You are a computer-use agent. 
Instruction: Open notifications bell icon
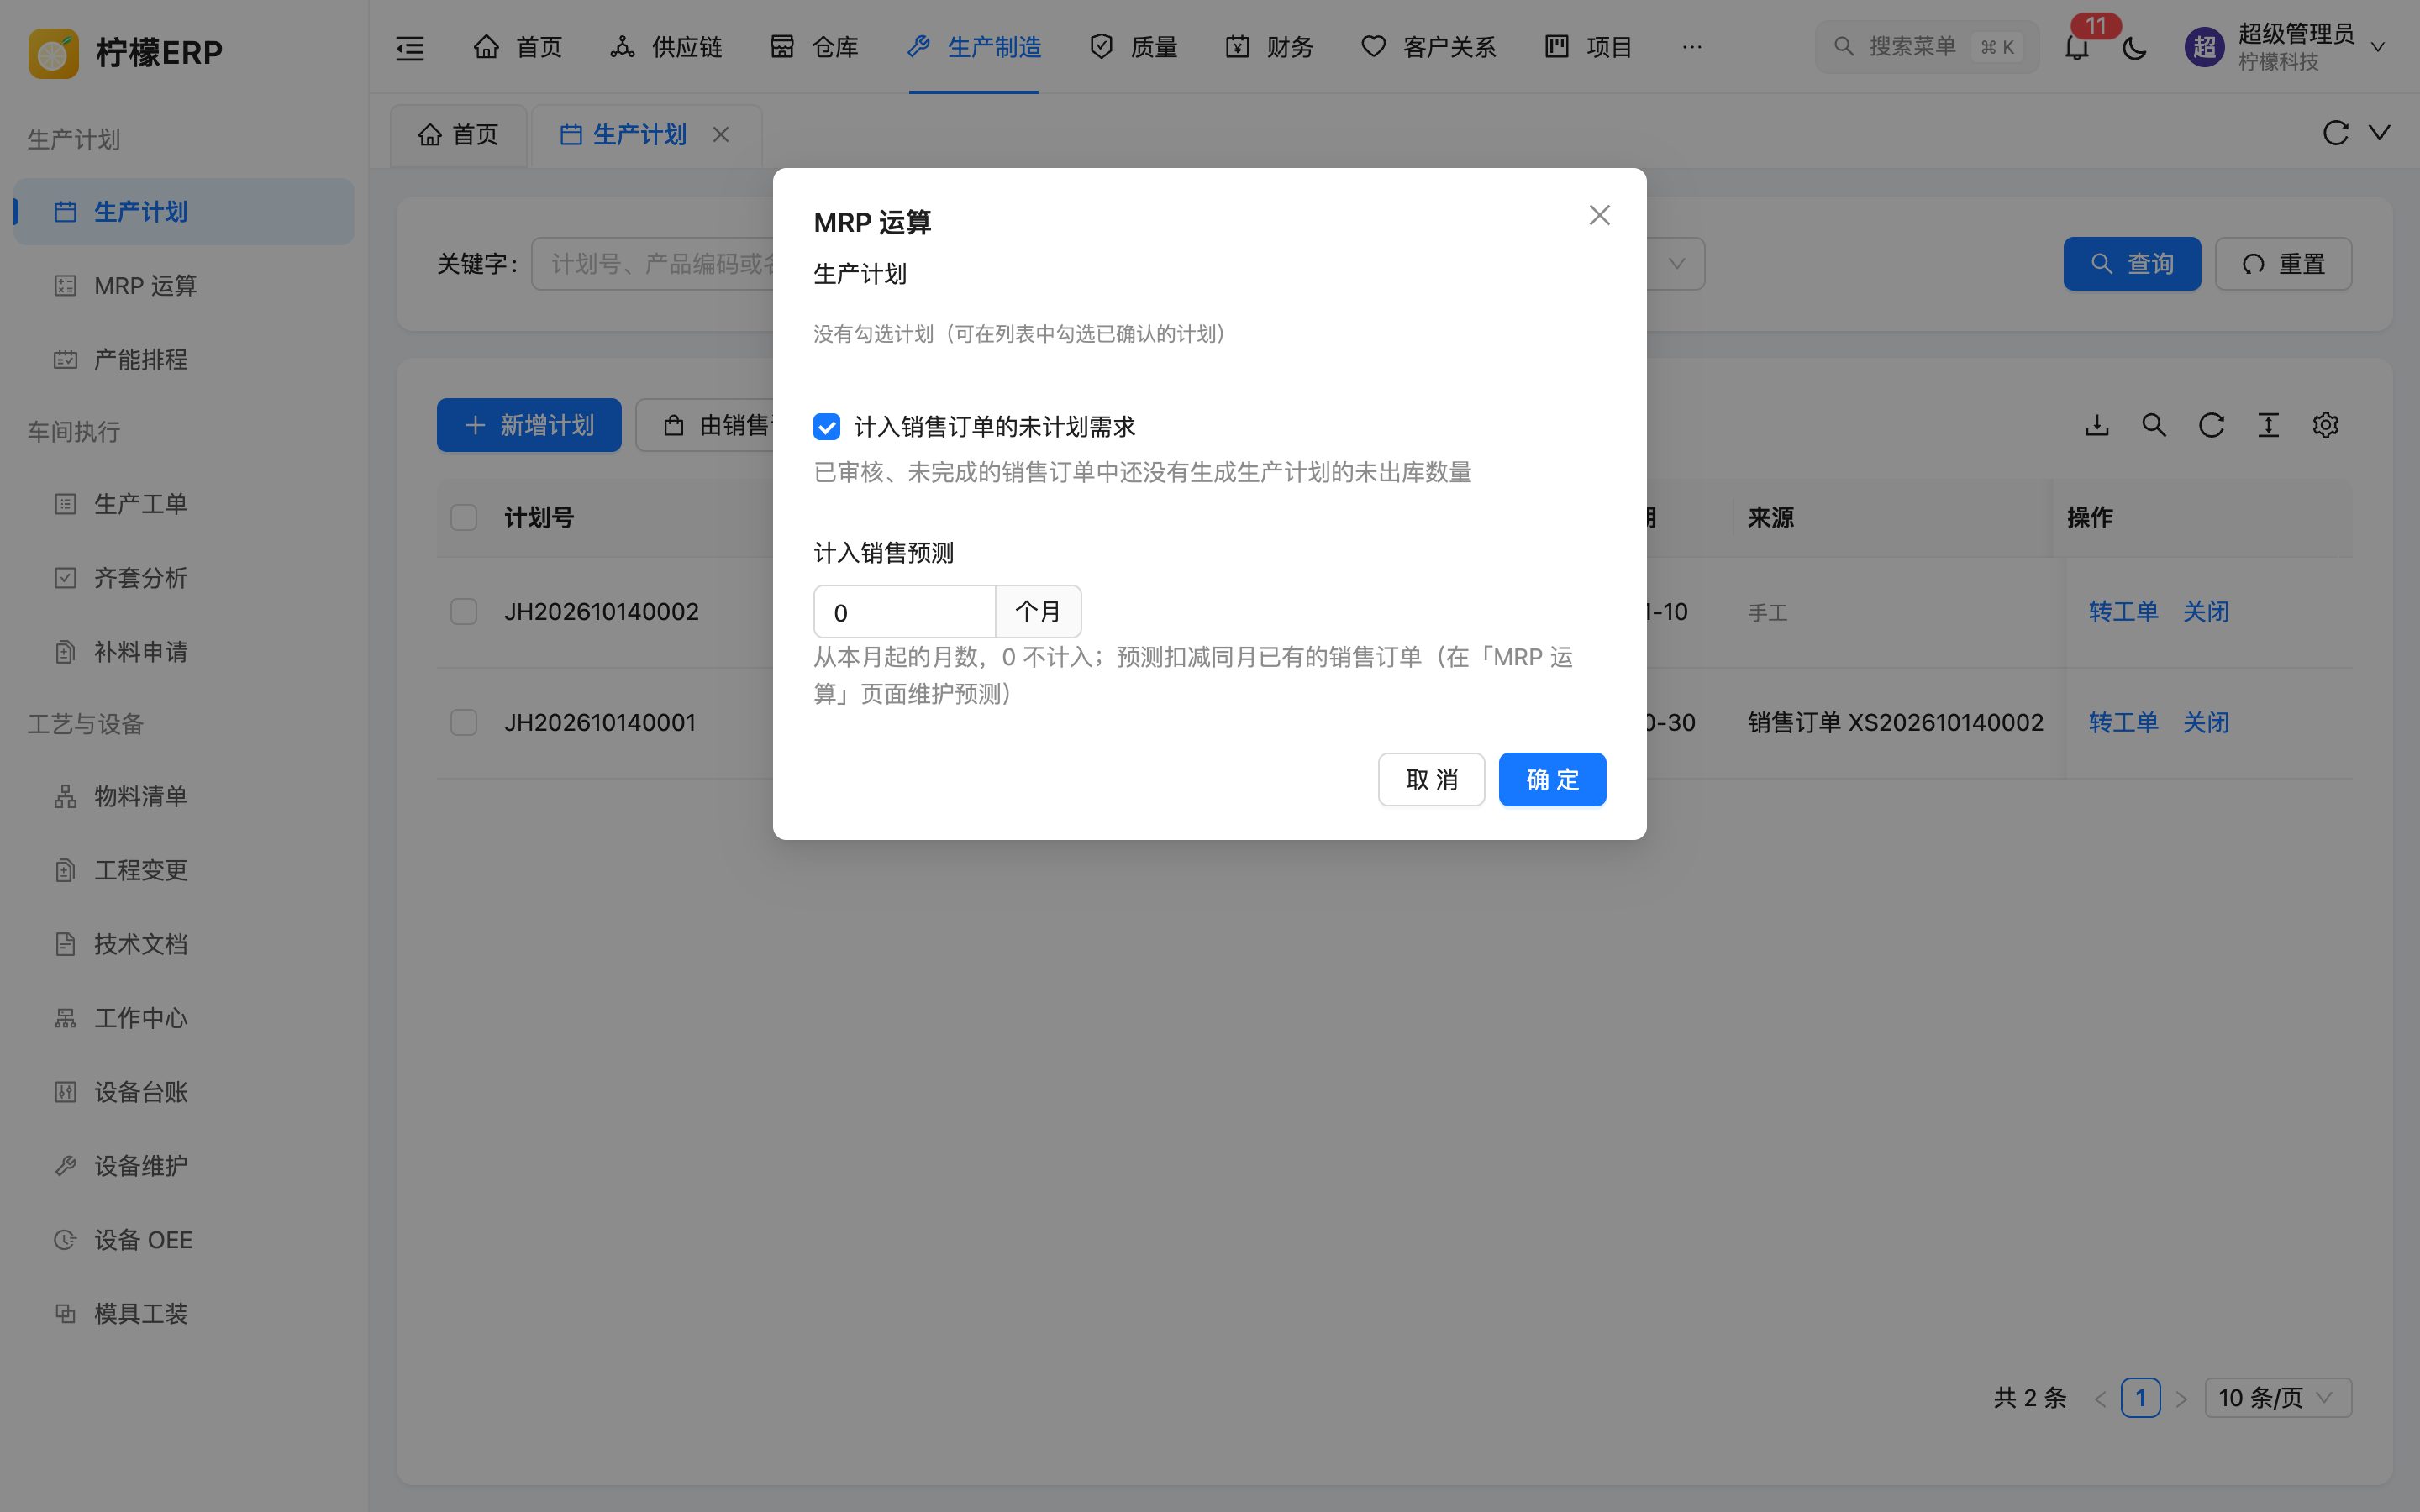(2077, 47)
